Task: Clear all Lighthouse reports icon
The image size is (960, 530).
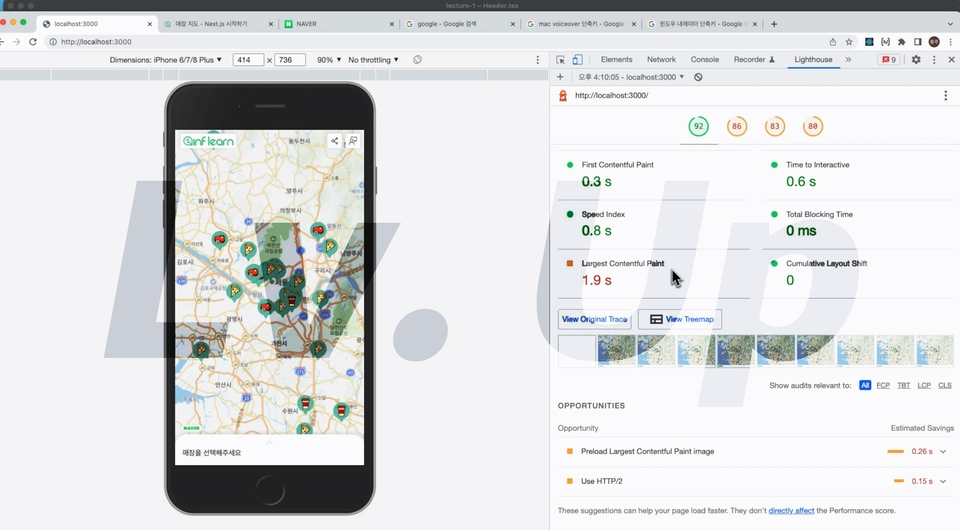Action: (698, 77)
